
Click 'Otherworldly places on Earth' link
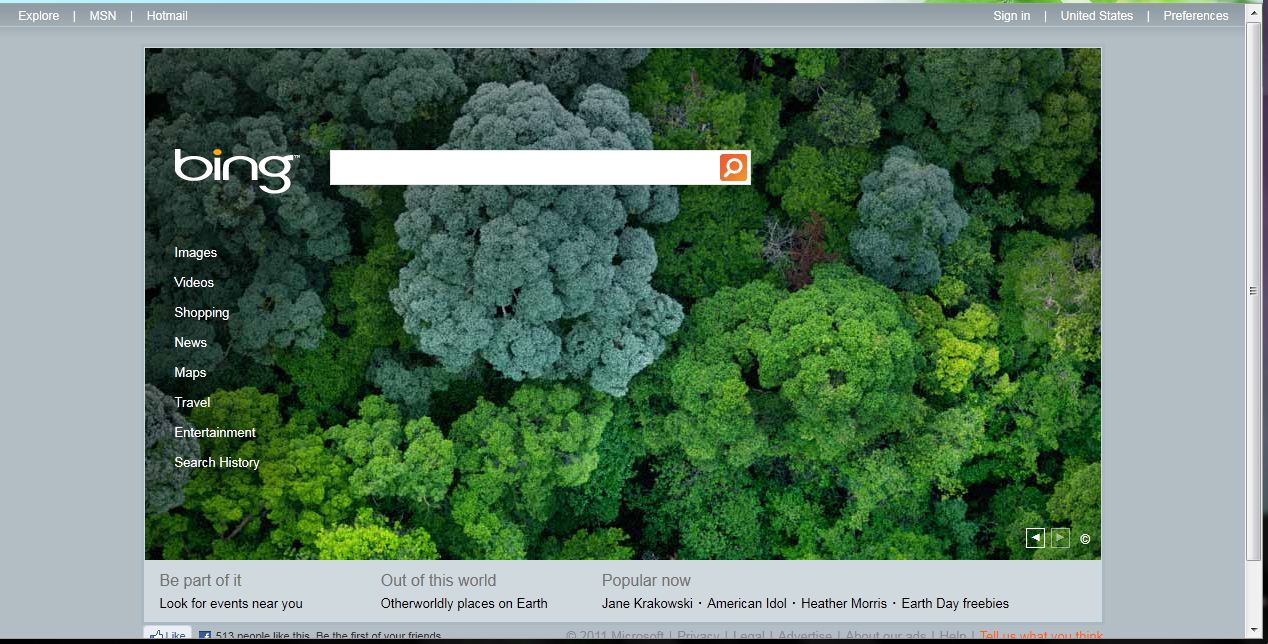click(x=464, y=604)
